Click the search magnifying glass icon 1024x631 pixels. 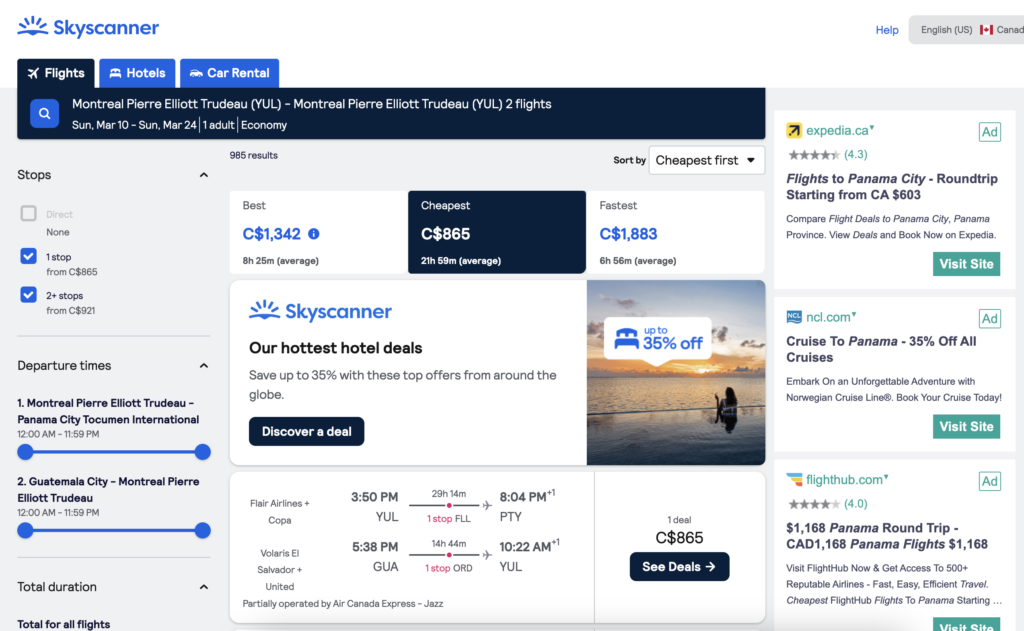(x=44, y=112)
